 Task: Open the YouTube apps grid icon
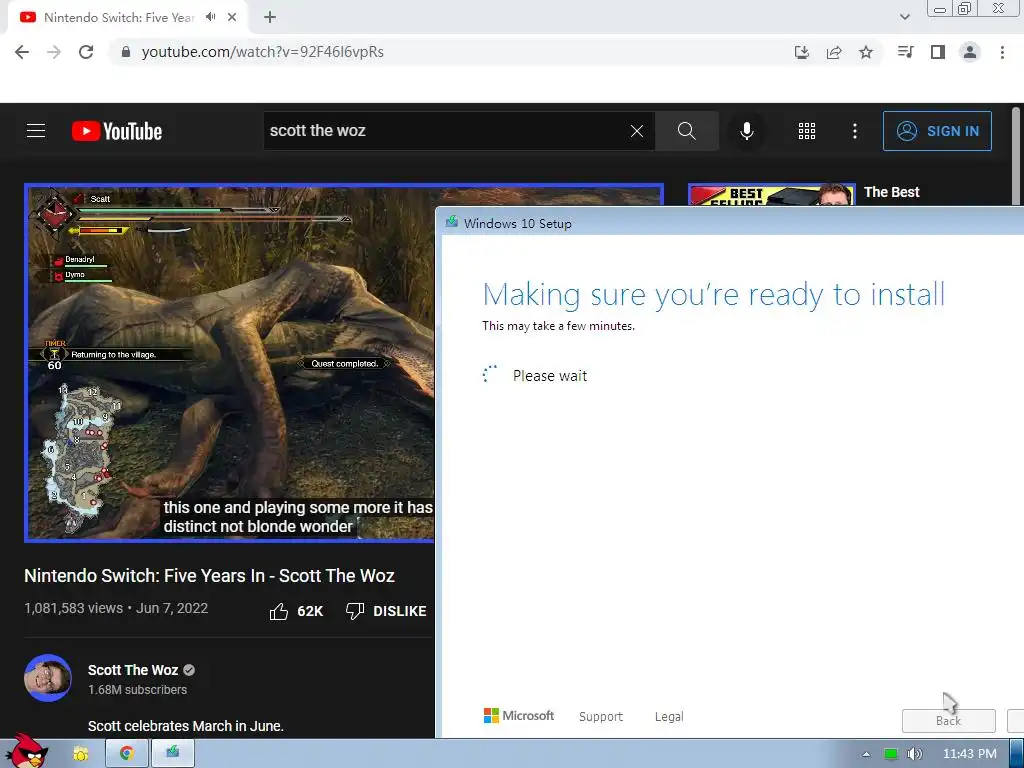coord(807,131)
